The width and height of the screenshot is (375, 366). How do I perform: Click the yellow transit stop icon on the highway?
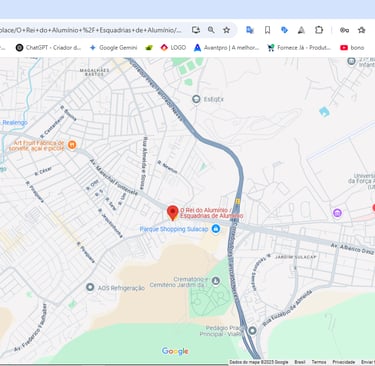click(x=238, y=201)
